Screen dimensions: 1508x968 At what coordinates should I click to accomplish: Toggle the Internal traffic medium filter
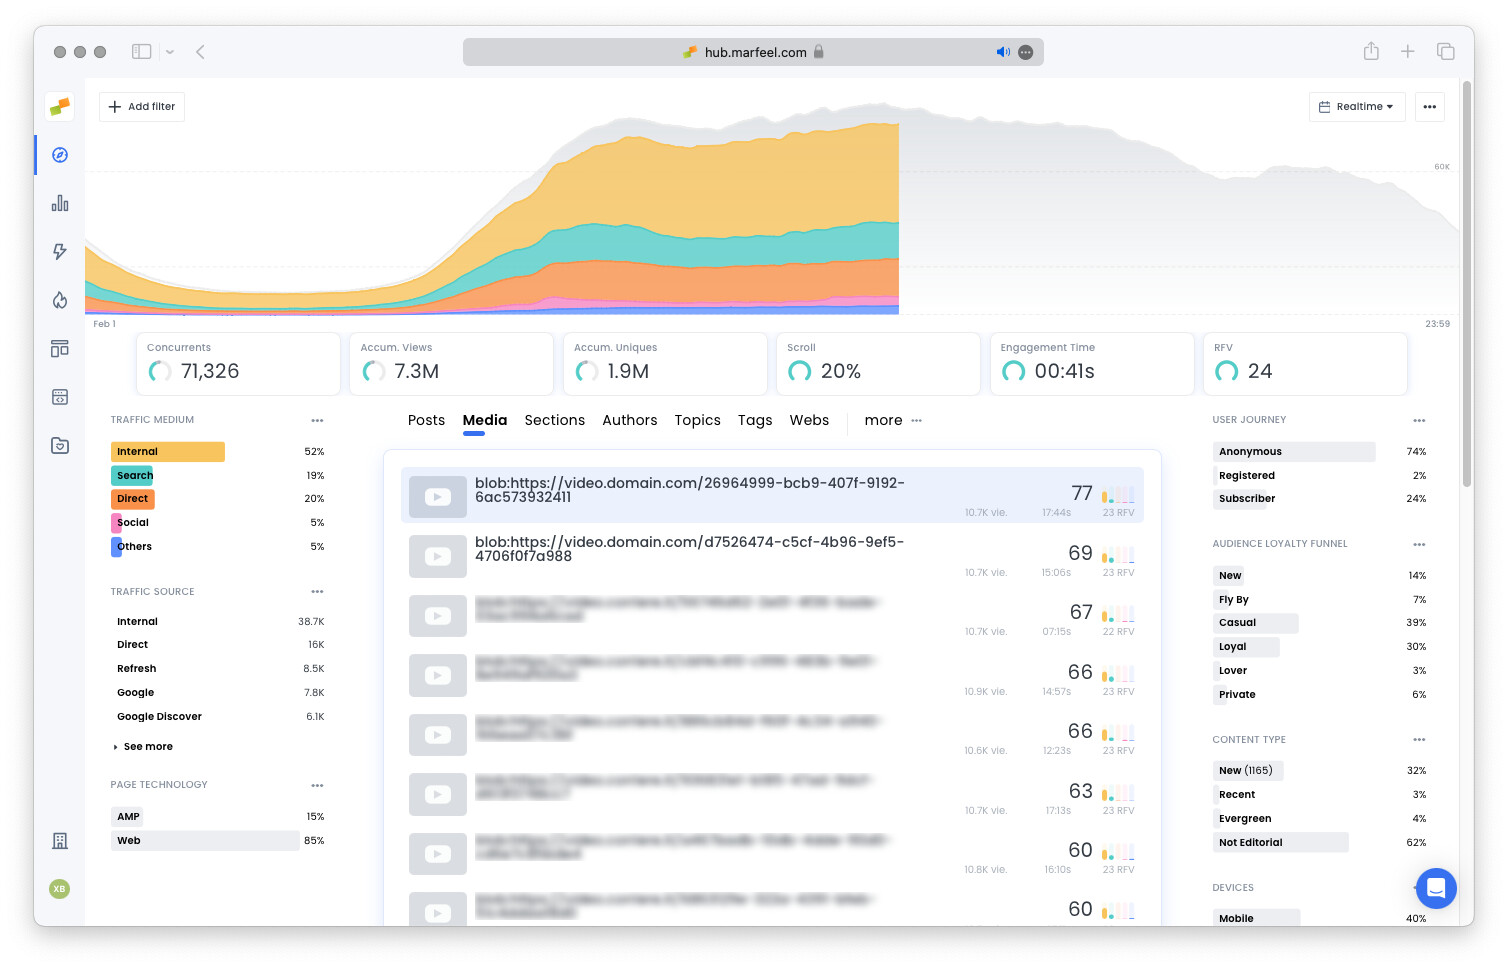pyautogui.click(x=167, y=451)
